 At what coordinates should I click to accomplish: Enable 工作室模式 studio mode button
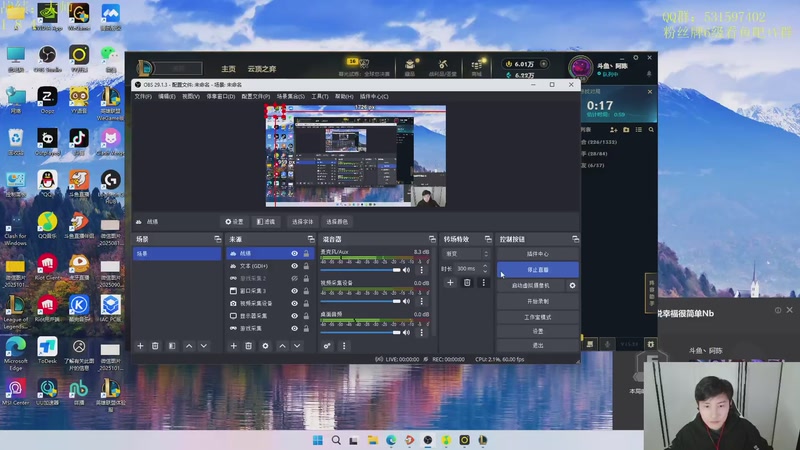[538, 317]
